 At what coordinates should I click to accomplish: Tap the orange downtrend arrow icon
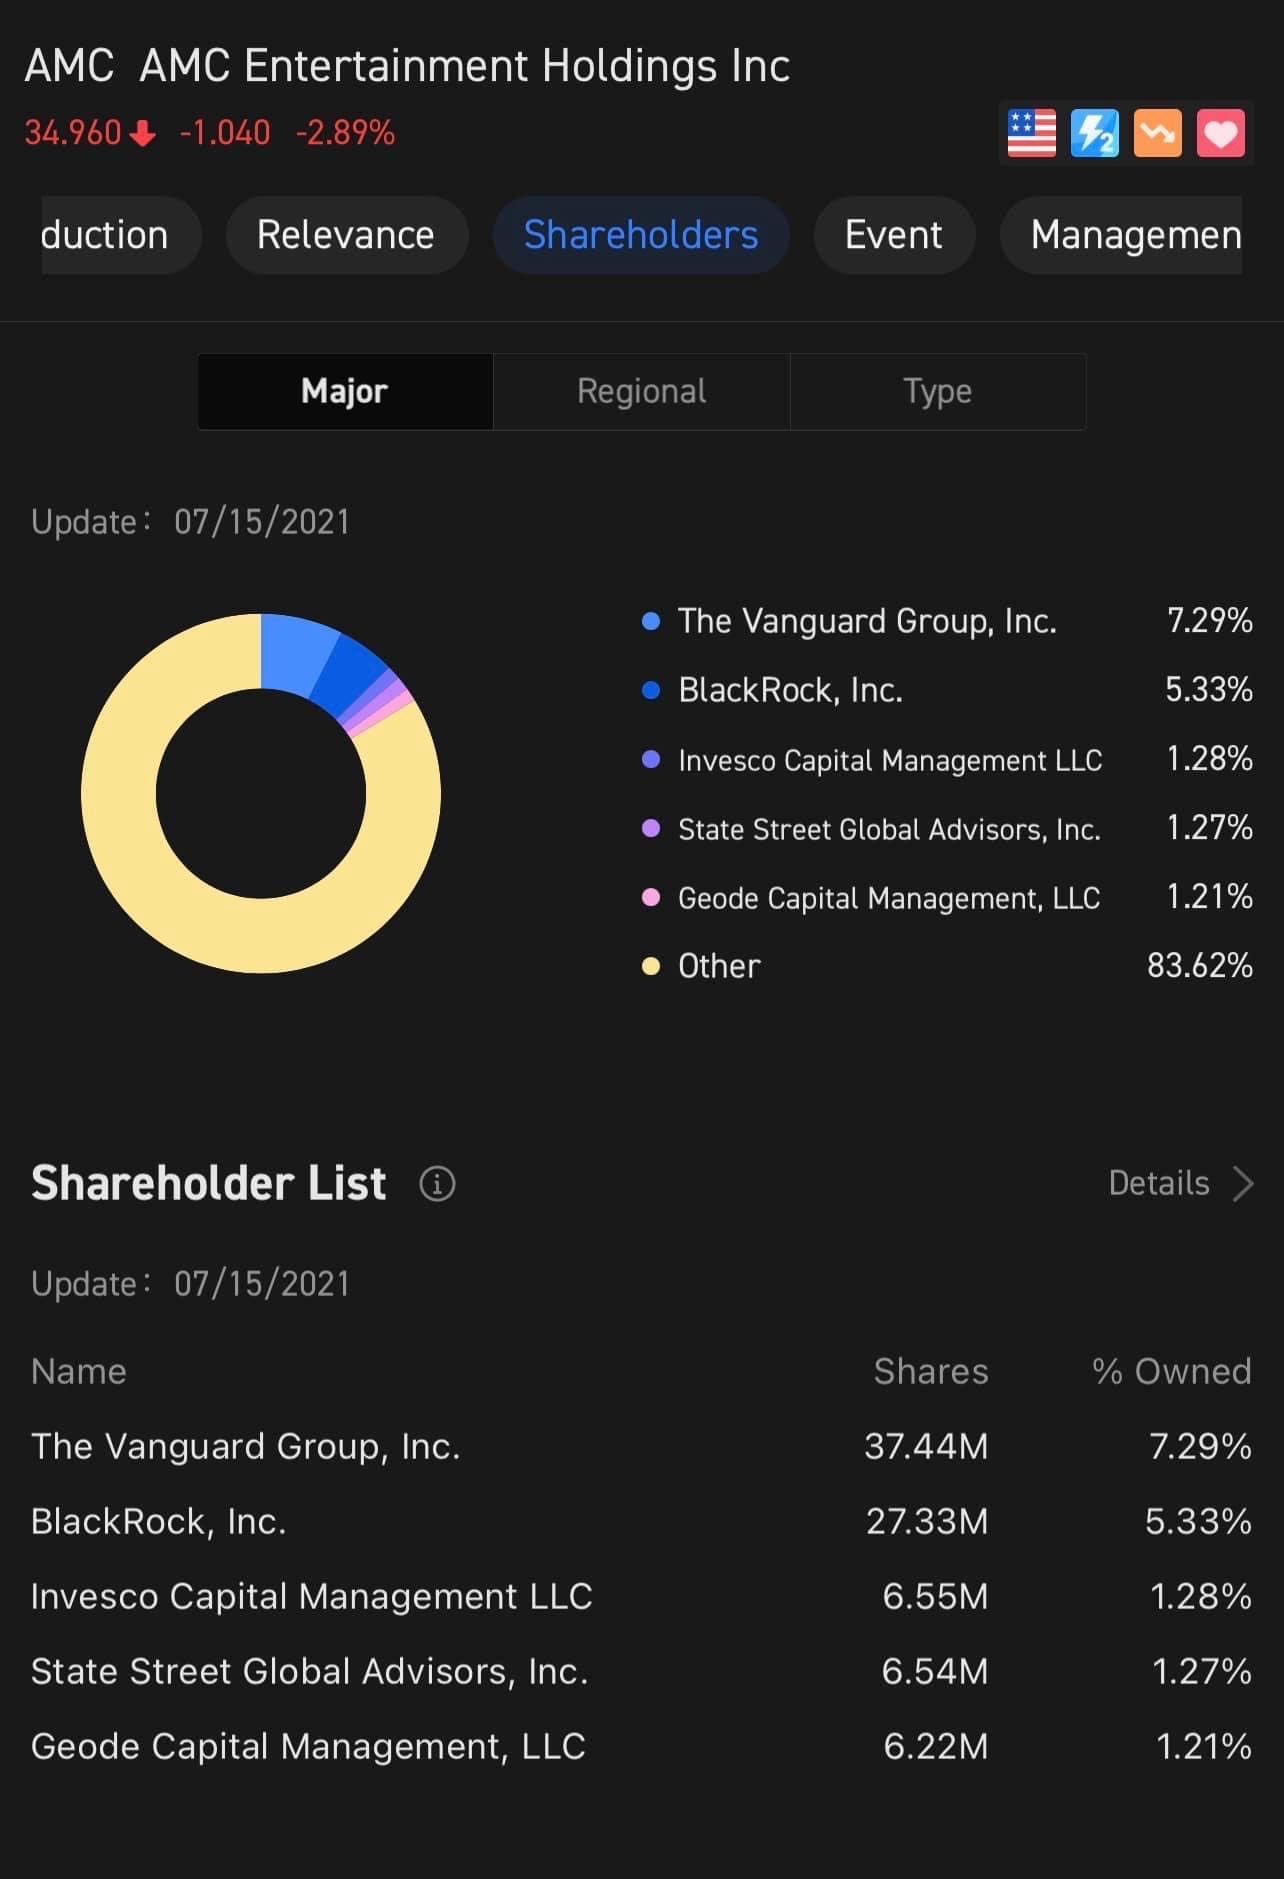(x=1157, y=134)
